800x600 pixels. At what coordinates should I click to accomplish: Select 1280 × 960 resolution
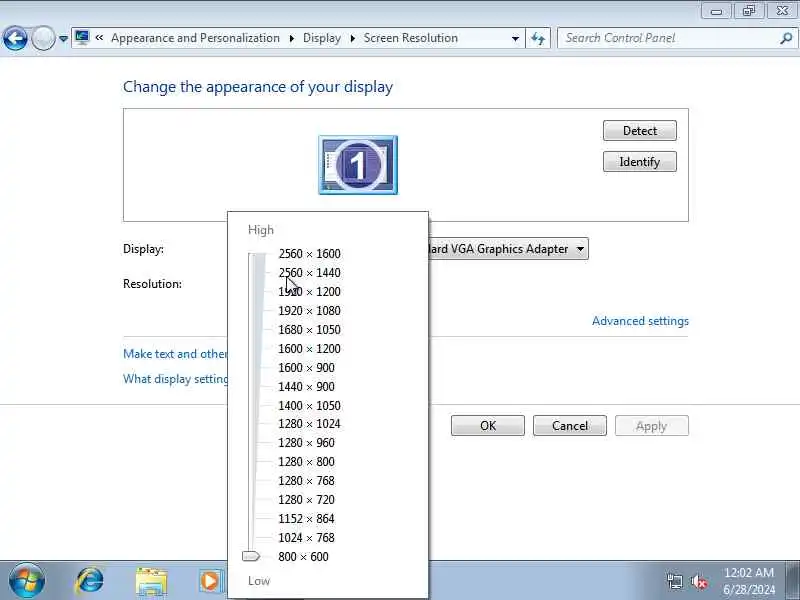[x=306, y=442]
